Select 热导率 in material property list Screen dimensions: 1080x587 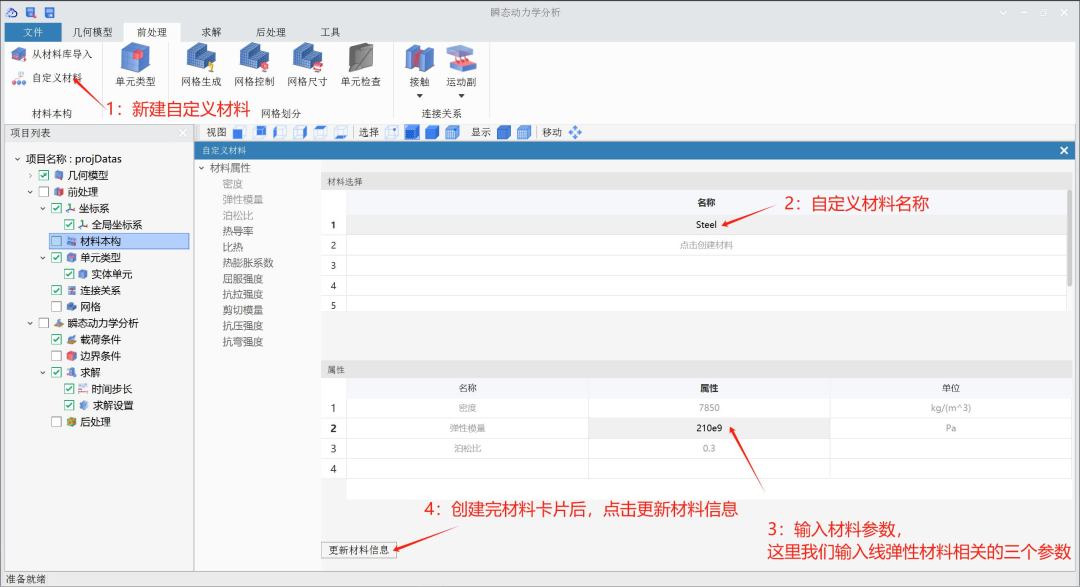point(238,231)
